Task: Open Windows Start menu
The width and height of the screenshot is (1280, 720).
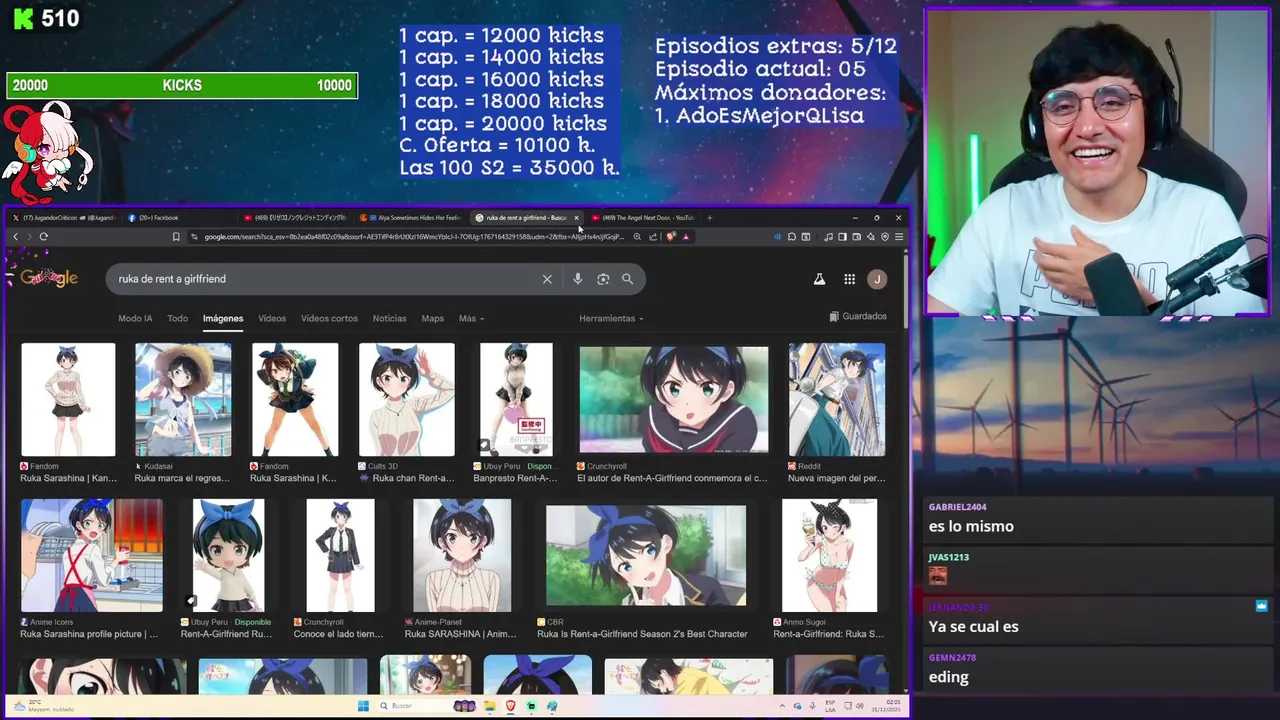Action: coord(363,706)
